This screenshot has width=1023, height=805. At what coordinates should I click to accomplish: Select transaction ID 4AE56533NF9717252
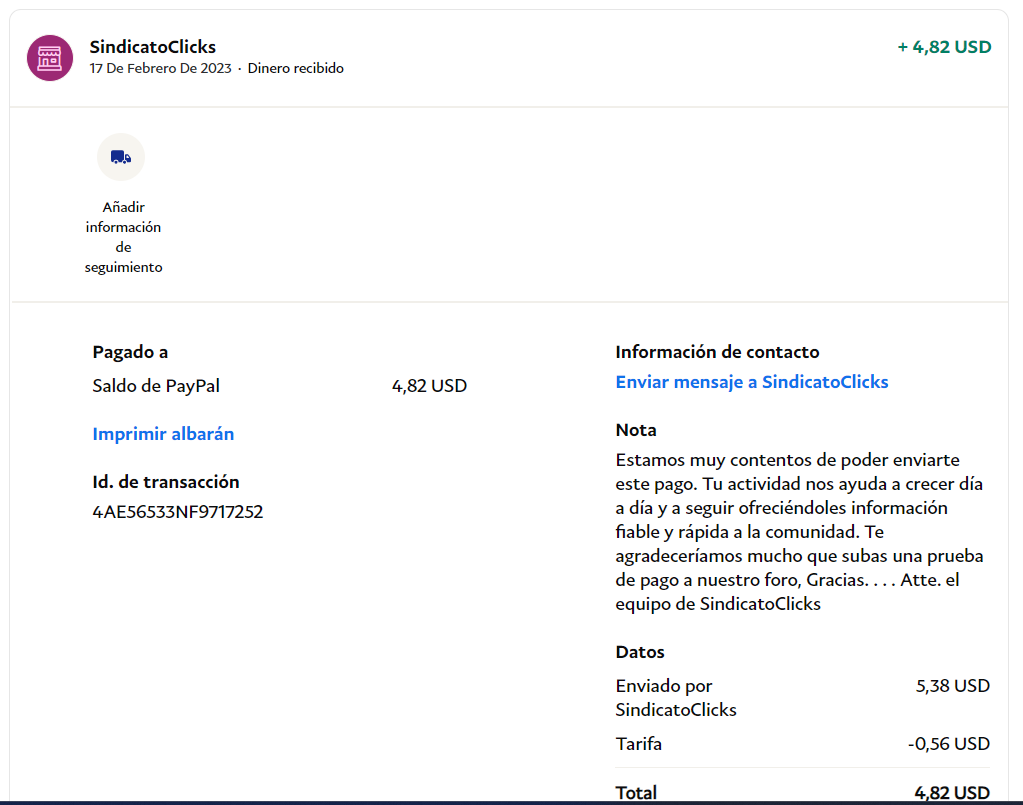point(177,512)
